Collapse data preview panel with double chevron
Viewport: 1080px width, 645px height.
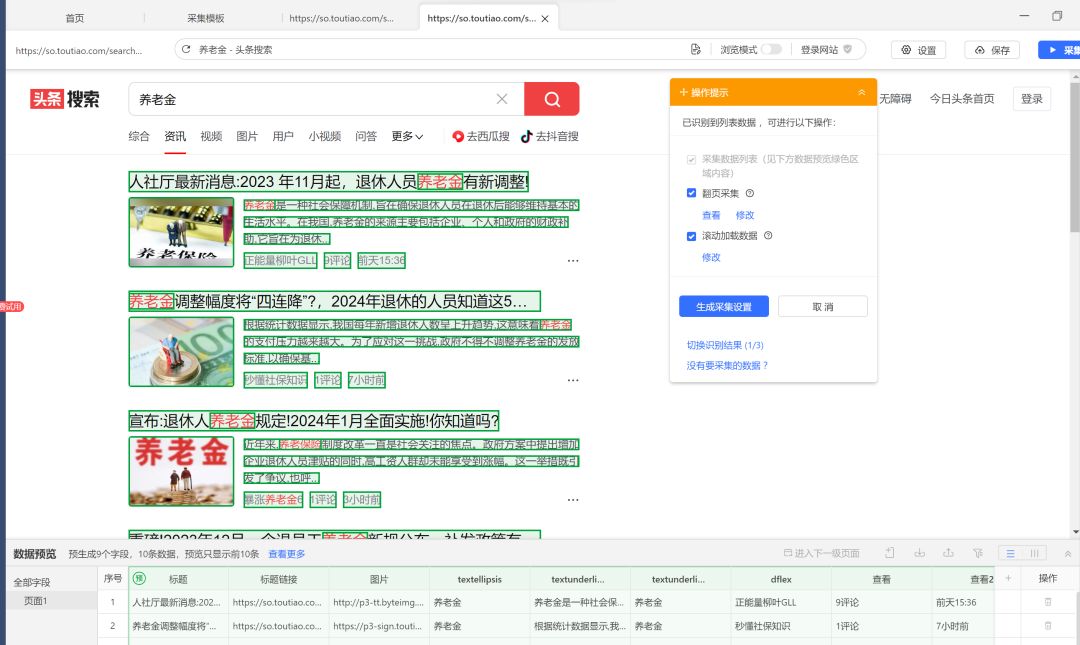coord(1068,553)
